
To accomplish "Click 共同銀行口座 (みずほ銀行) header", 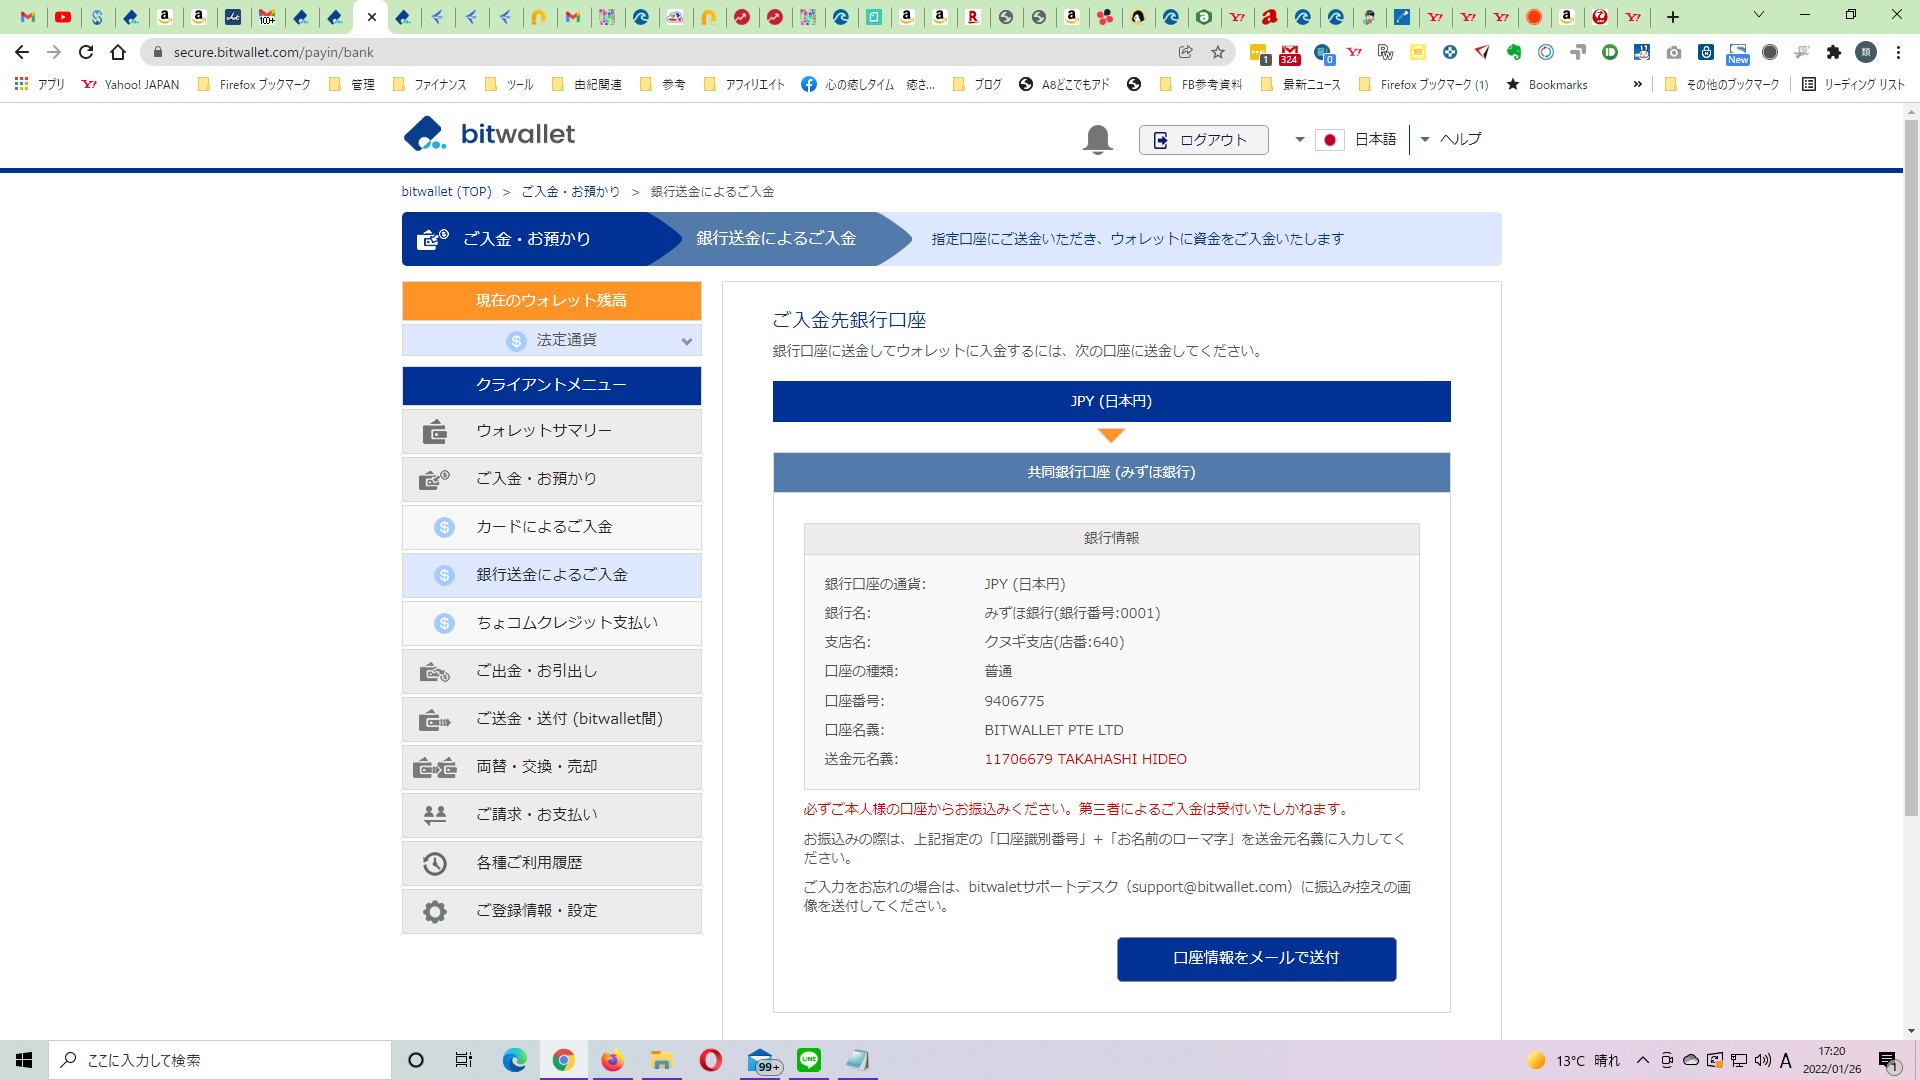I will click(1111, 472).
